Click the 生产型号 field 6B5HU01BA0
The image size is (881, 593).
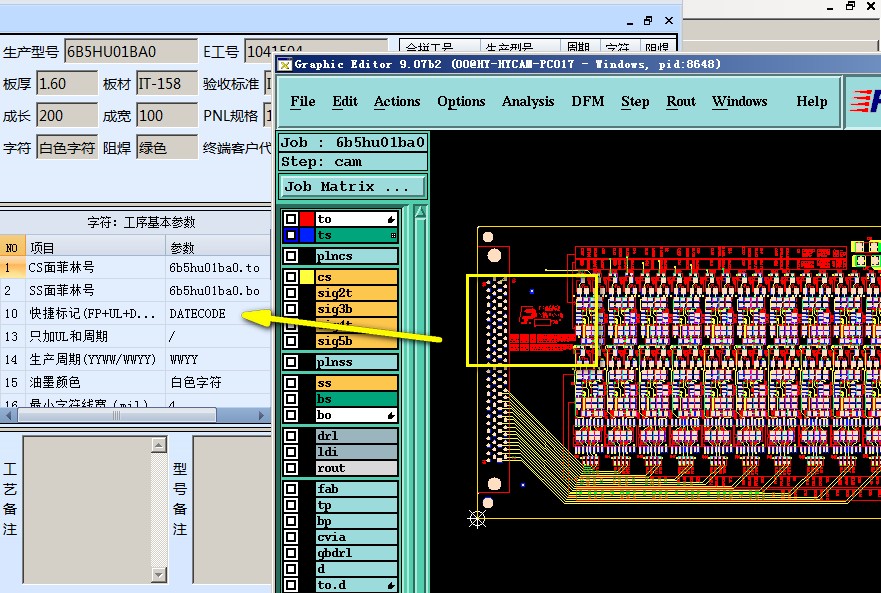click(x=130, y=52)
